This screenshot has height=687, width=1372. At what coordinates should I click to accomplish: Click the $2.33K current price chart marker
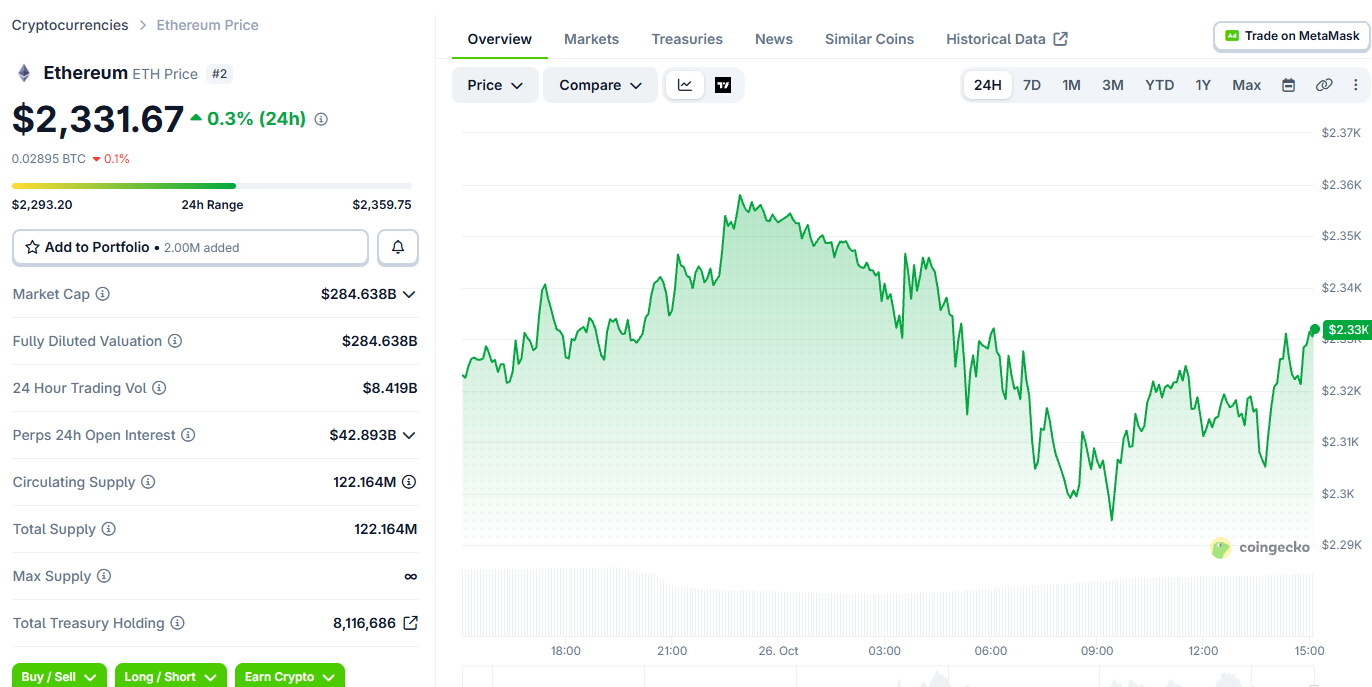tap(1346, 330)
